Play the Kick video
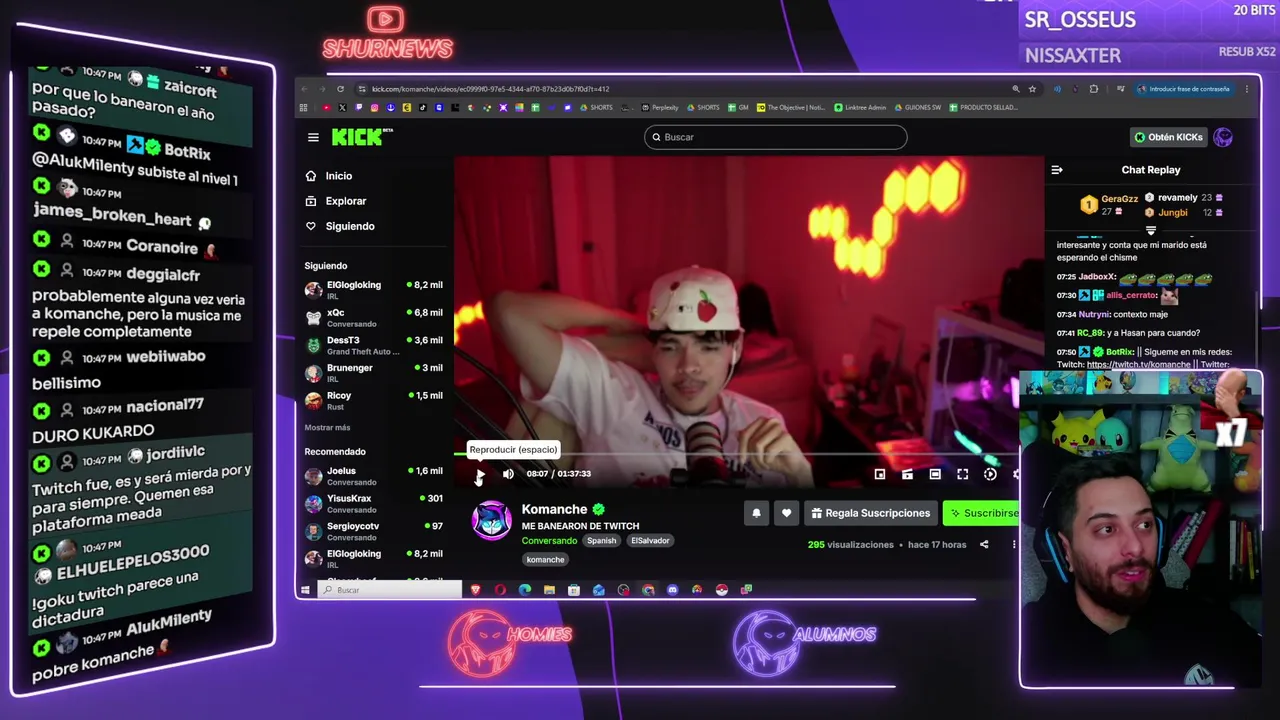This screenshot has height=720, width=1280. (x=480, y=474)
